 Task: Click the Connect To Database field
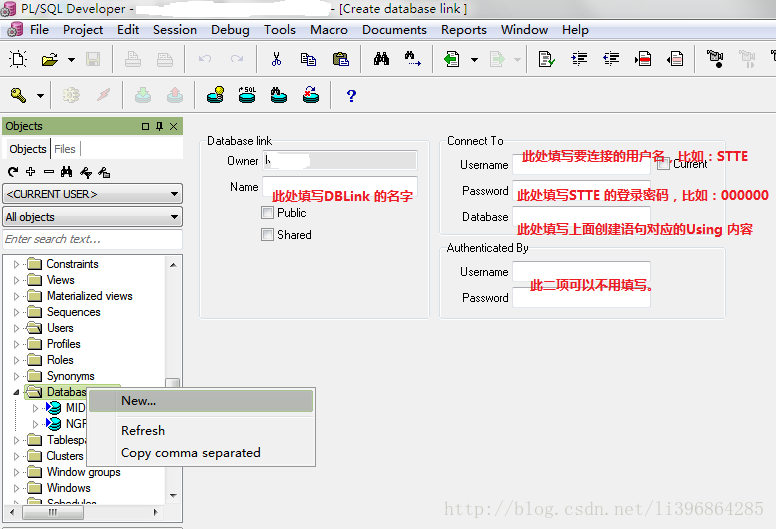(x=581, y=217)
